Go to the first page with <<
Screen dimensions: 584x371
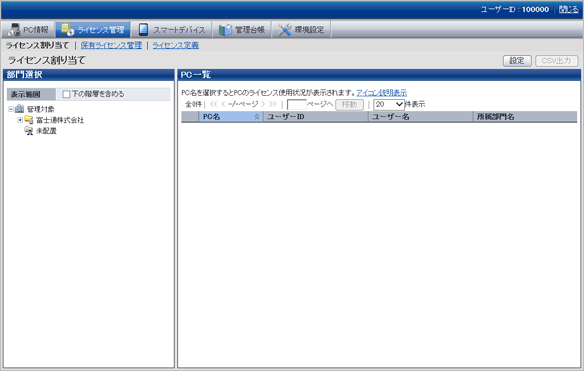click(x=213, y=104)
